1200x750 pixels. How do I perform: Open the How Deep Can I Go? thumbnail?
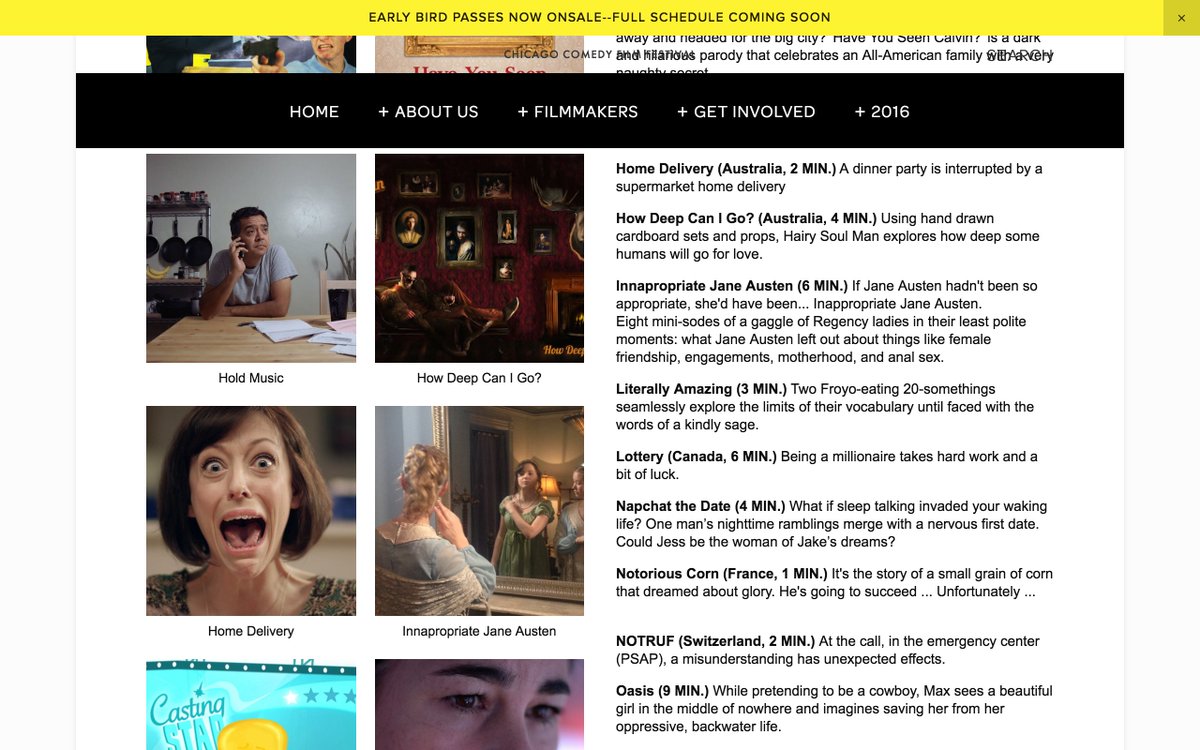479,258
